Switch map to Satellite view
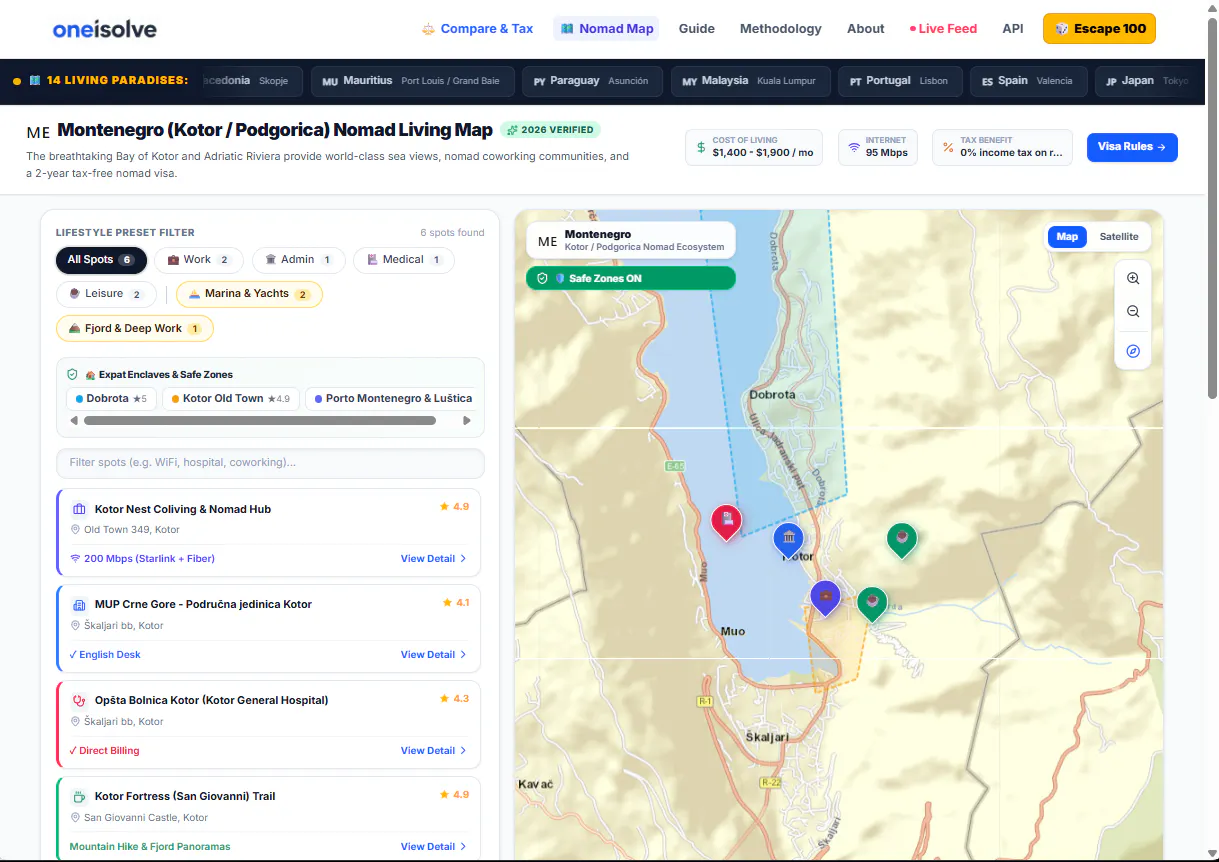 [1118, 237]
